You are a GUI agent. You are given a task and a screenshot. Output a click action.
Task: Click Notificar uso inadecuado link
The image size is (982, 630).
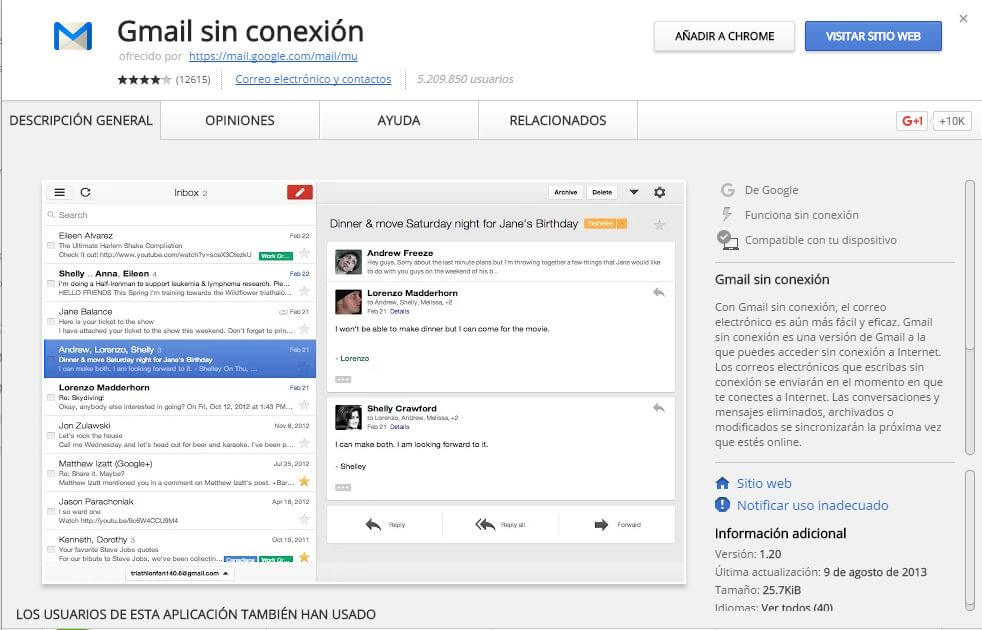(812, 505)
